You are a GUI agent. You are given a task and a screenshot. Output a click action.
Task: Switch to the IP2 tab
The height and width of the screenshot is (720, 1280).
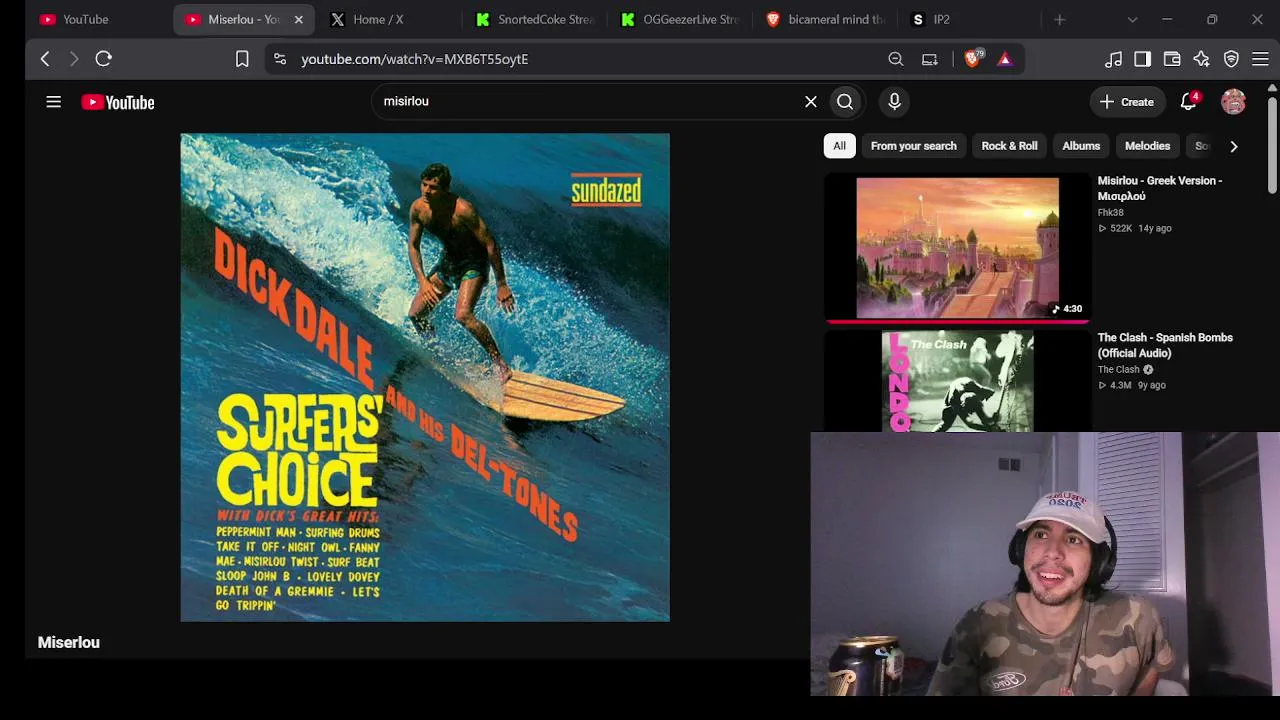point(970,19)
